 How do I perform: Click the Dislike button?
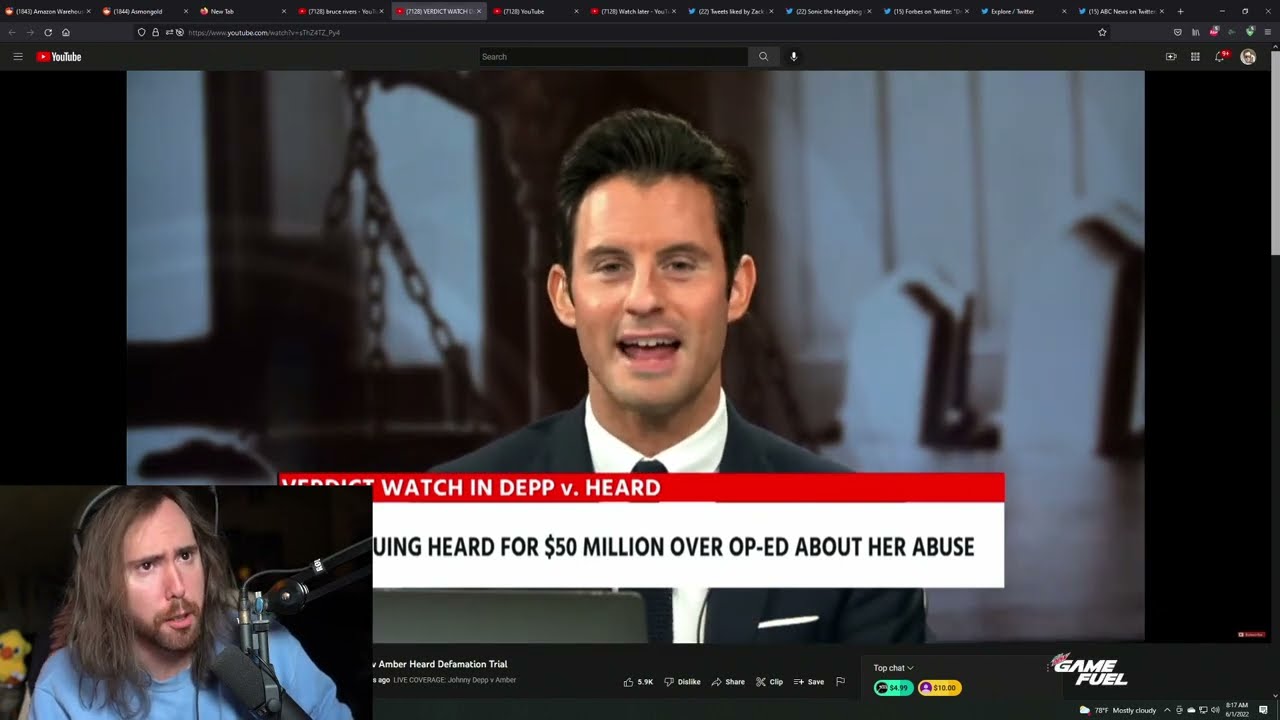pos(682,682)
